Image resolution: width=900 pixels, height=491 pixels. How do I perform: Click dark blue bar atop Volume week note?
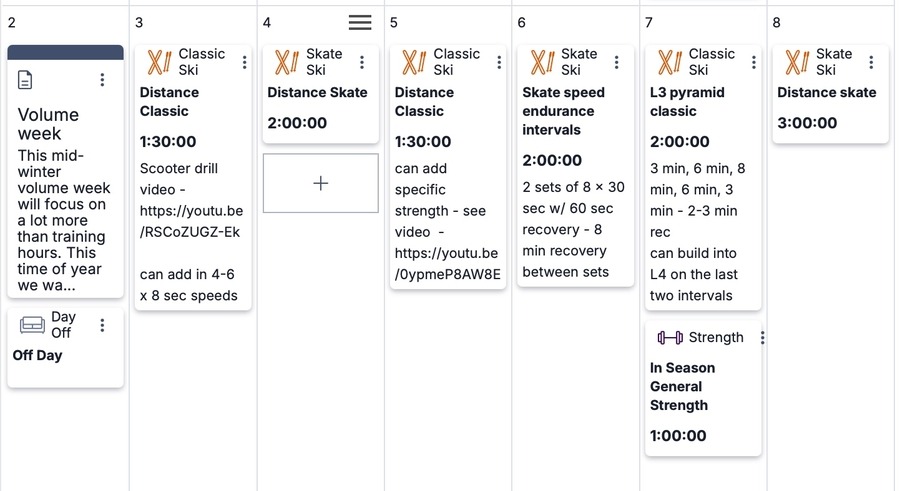[x=65, y=52]
